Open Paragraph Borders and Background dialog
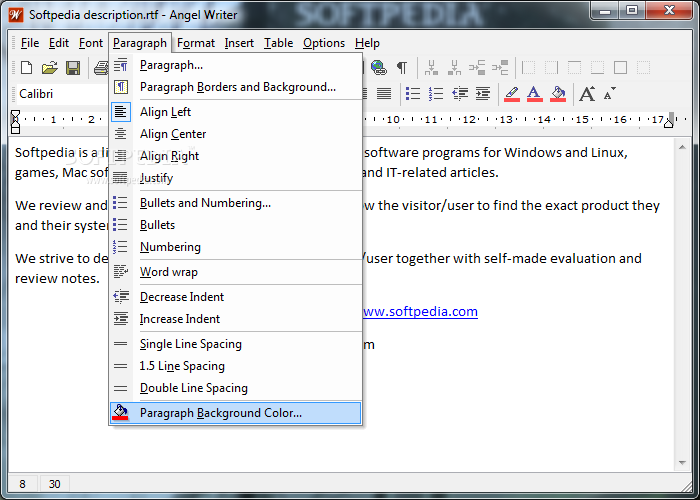This screenshot has width=700, height=500. pyautogui.click(x=236, y=87)
